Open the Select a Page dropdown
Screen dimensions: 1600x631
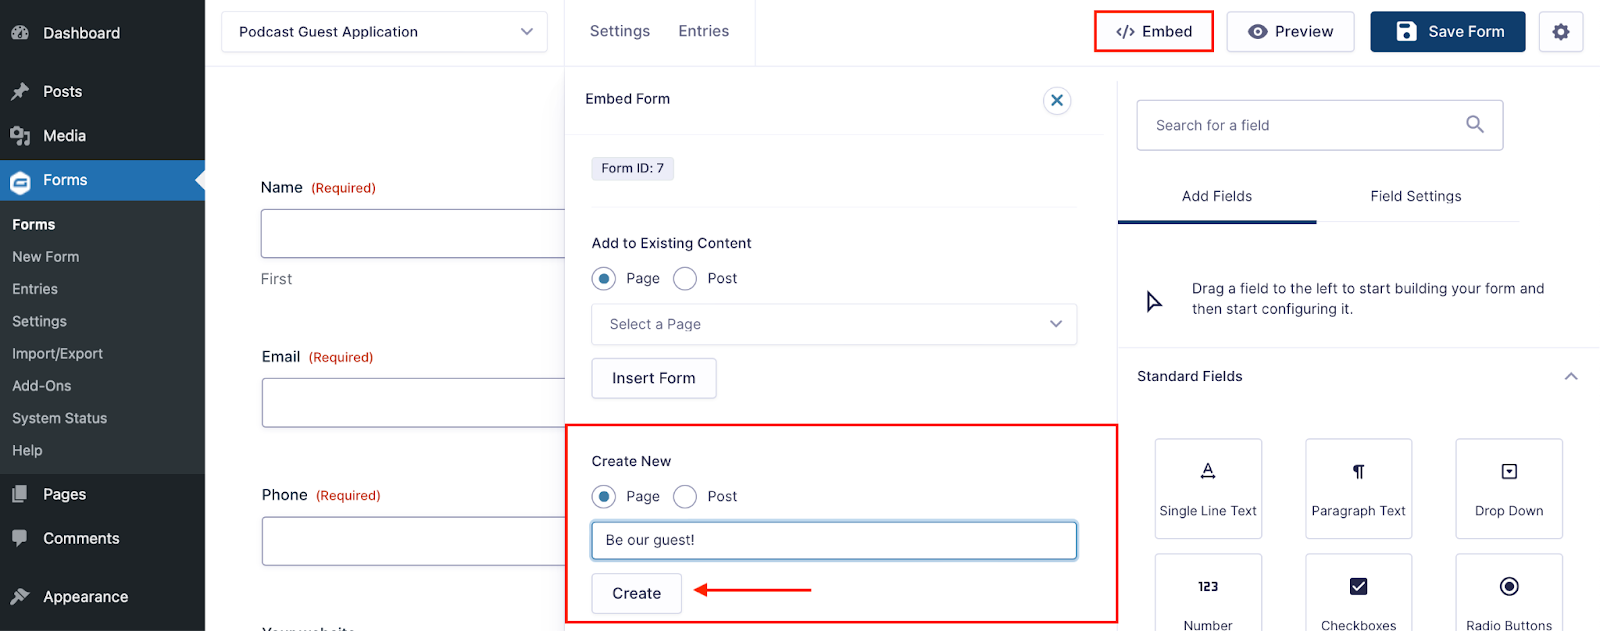(x=834, y=324)
